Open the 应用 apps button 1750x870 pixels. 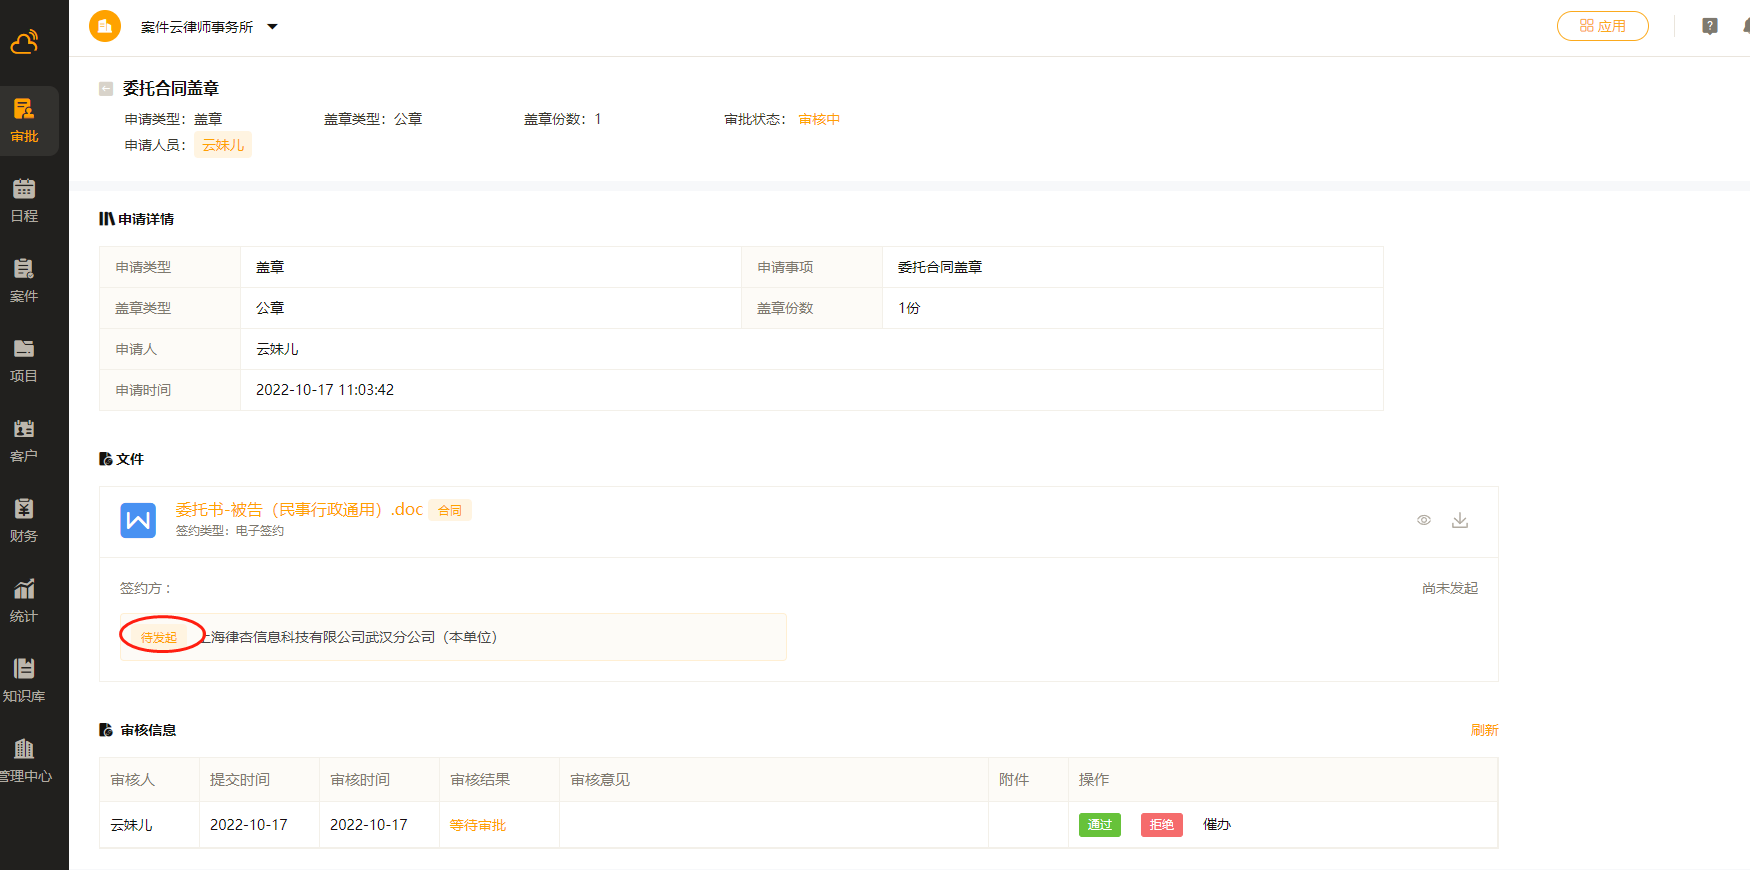click(1602, 26)
